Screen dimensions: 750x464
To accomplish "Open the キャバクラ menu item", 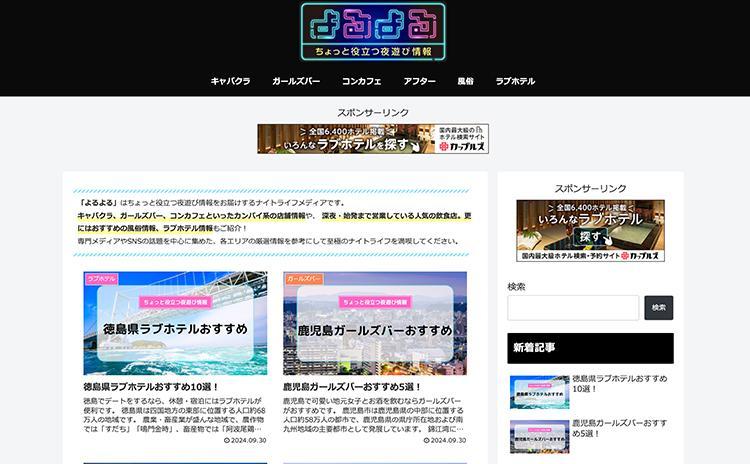I will (231, 81).
